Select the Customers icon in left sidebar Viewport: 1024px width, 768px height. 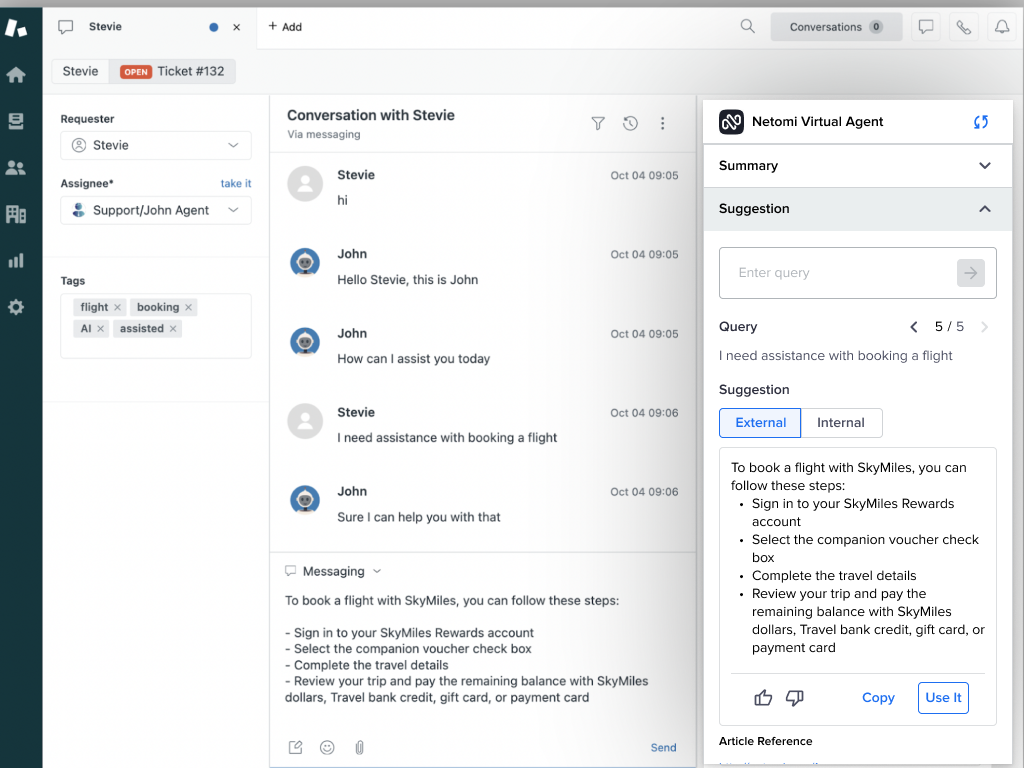(x=15, y=167)
